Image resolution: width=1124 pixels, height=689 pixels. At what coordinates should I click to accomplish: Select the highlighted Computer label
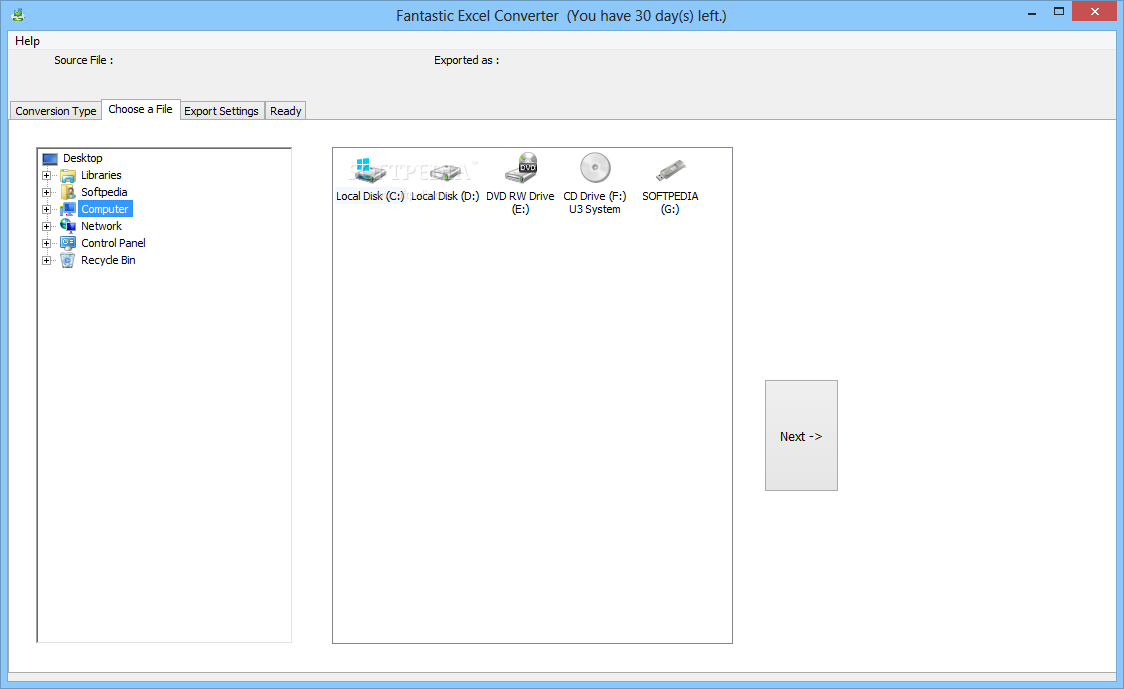pos(105,209)
